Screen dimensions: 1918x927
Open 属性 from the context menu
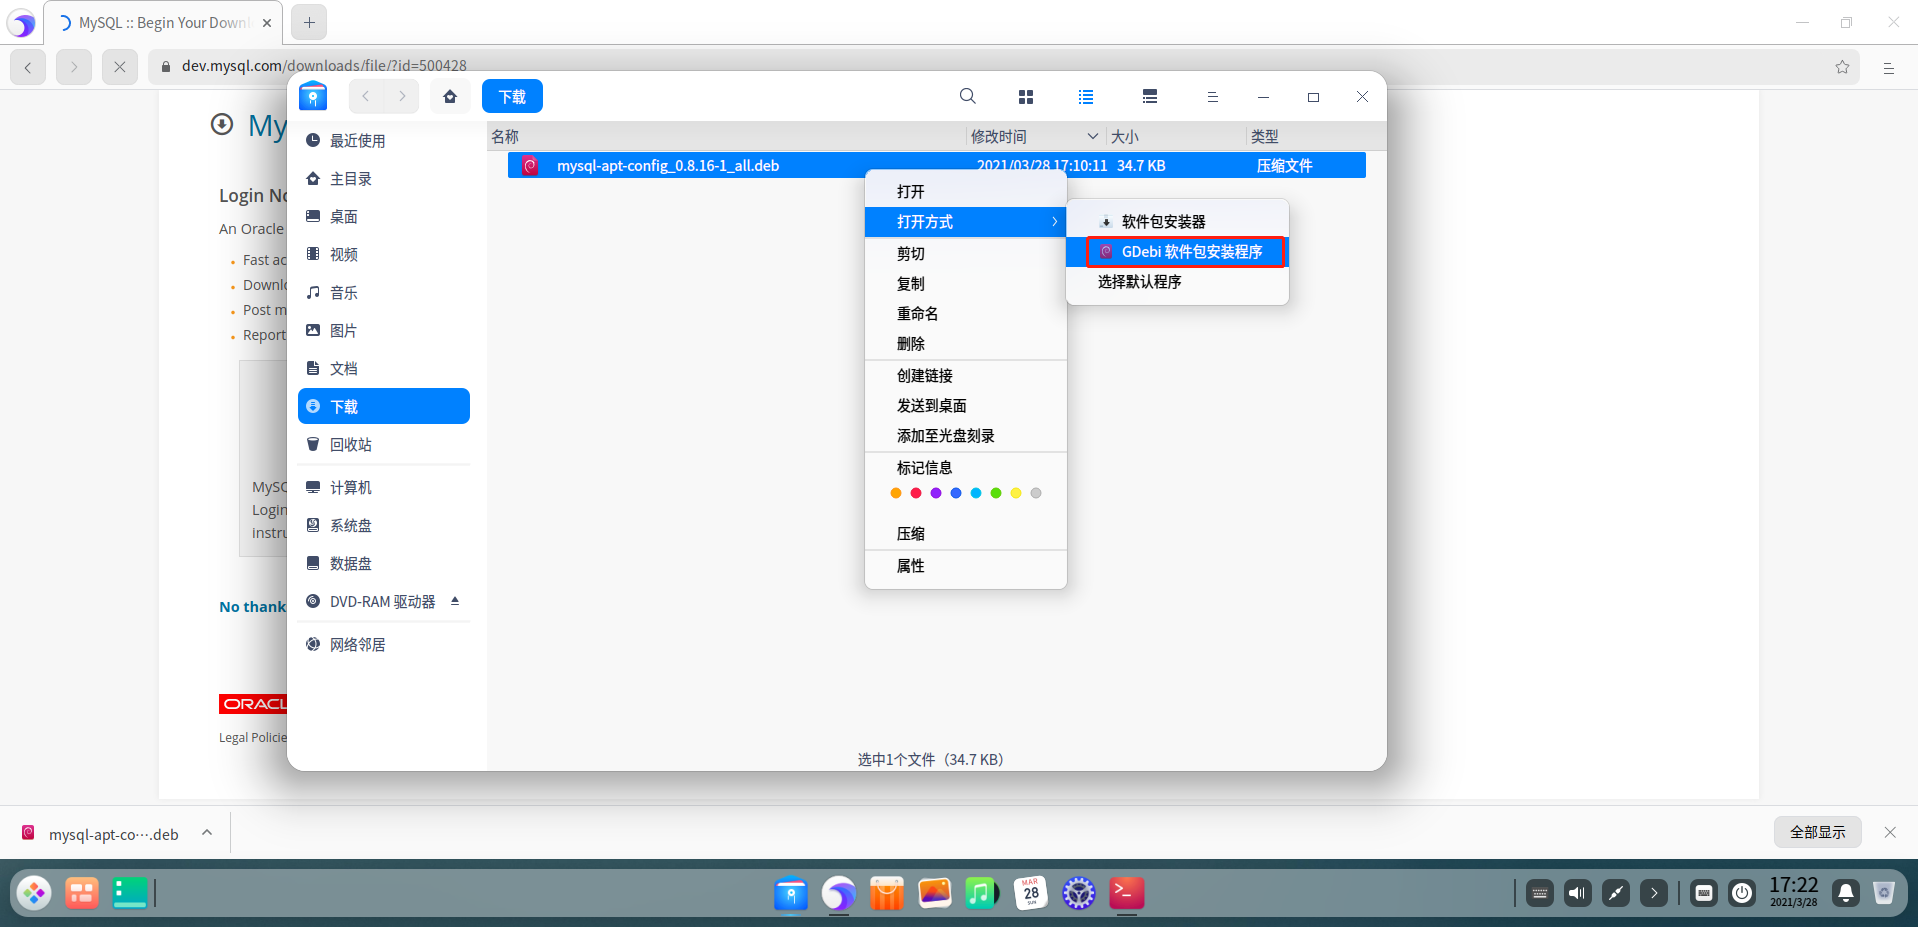click(966, 566)
